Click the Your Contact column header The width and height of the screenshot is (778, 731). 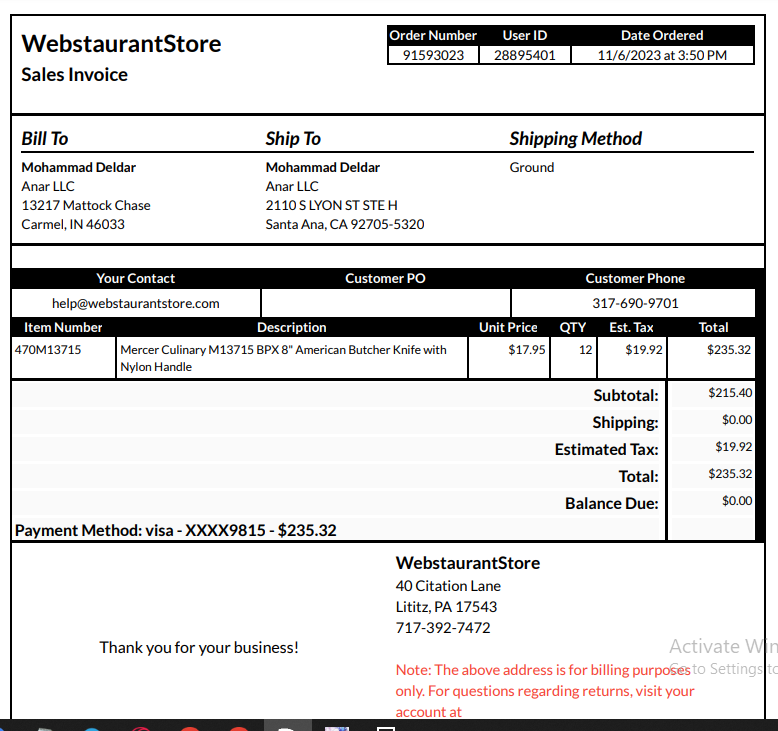(135, 278)
